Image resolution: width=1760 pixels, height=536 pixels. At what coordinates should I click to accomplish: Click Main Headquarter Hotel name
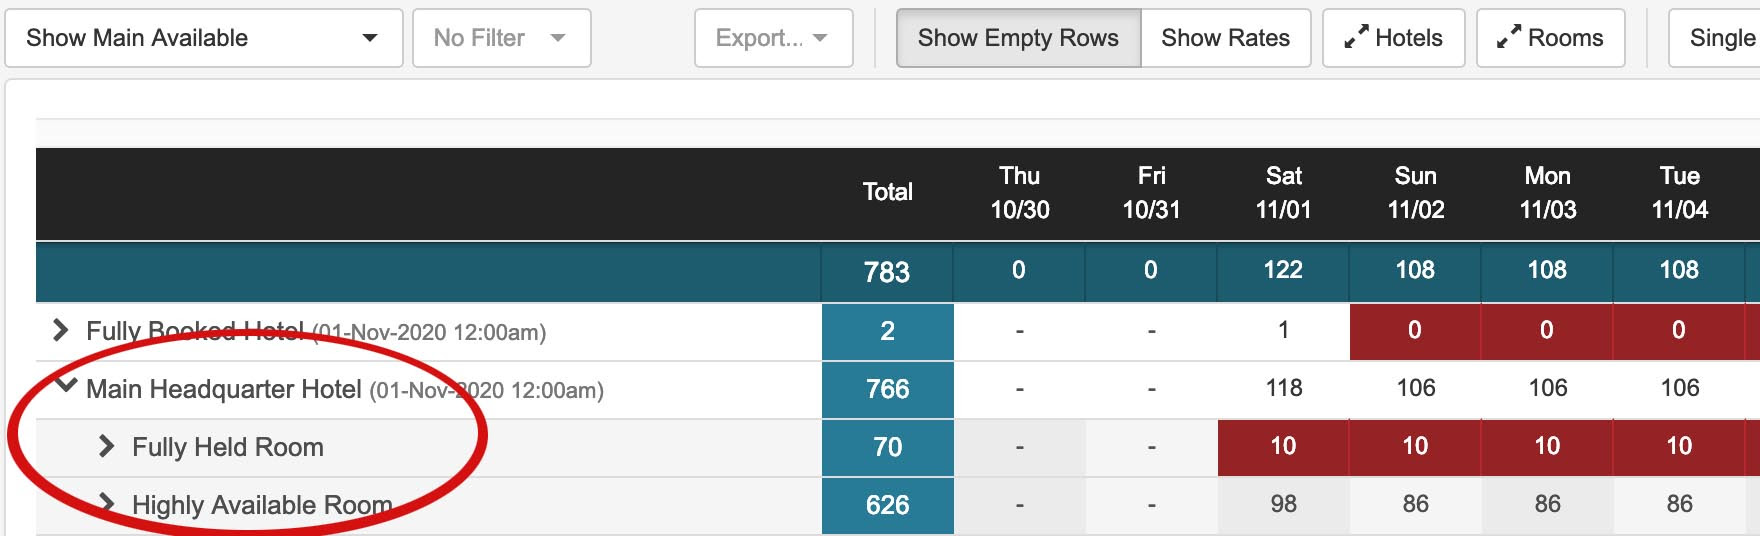(x=224, y=389)
